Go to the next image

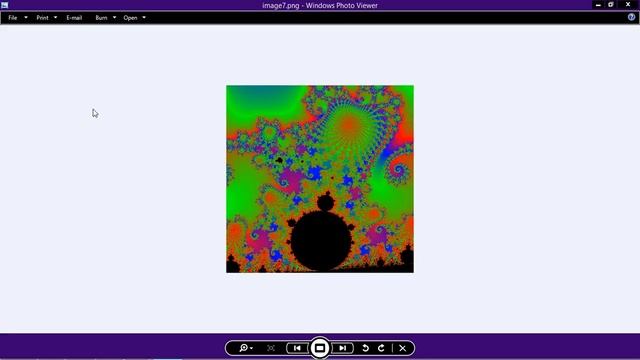[x=342, y=348]
